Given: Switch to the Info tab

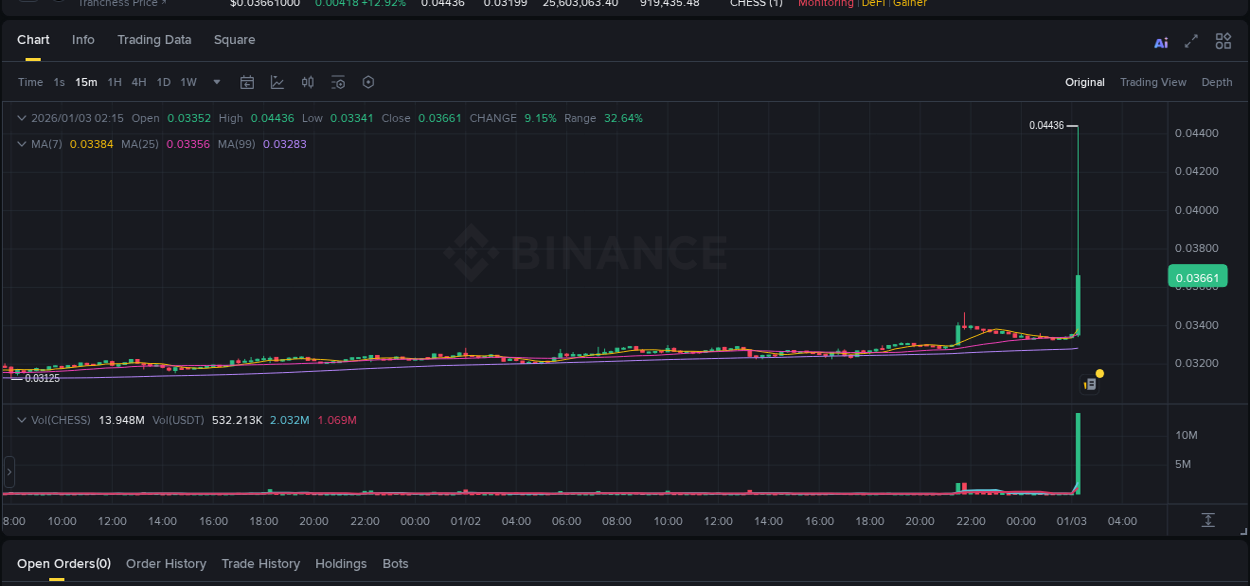Looking at the screenshot, I should tap(83, 40).
